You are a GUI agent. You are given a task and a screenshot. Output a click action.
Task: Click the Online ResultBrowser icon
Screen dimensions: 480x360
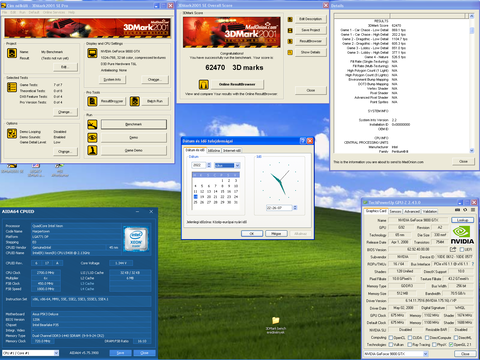pos(204,84)
